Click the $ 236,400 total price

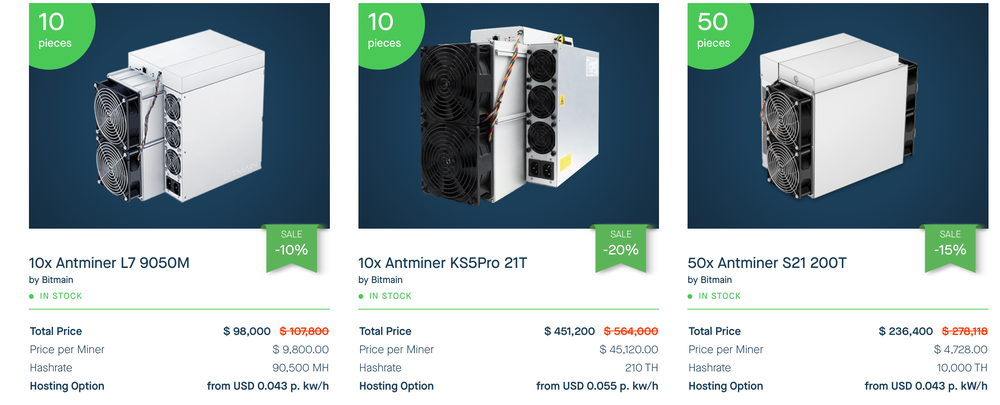point(906,332)
